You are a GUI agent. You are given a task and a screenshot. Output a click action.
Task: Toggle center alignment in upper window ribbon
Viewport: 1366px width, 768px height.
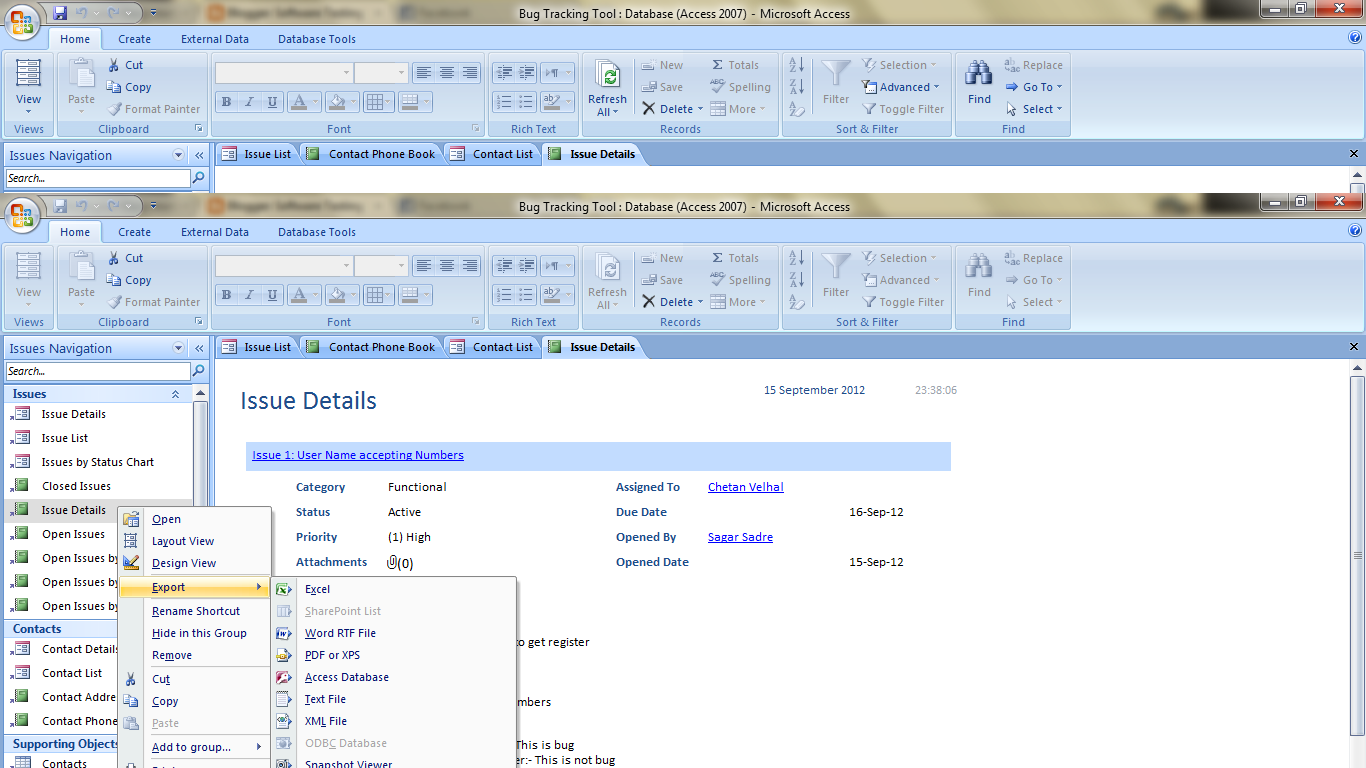tap(447, 73)
